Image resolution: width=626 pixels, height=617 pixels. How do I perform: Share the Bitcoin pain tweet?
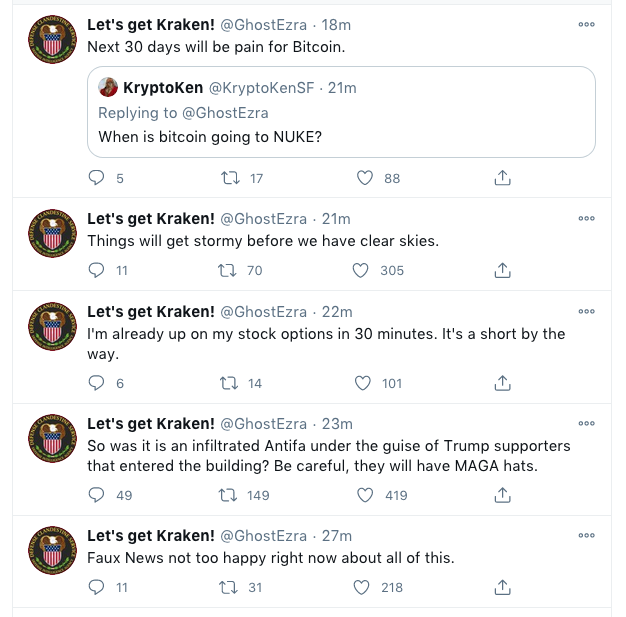click(x=503, y=178)
